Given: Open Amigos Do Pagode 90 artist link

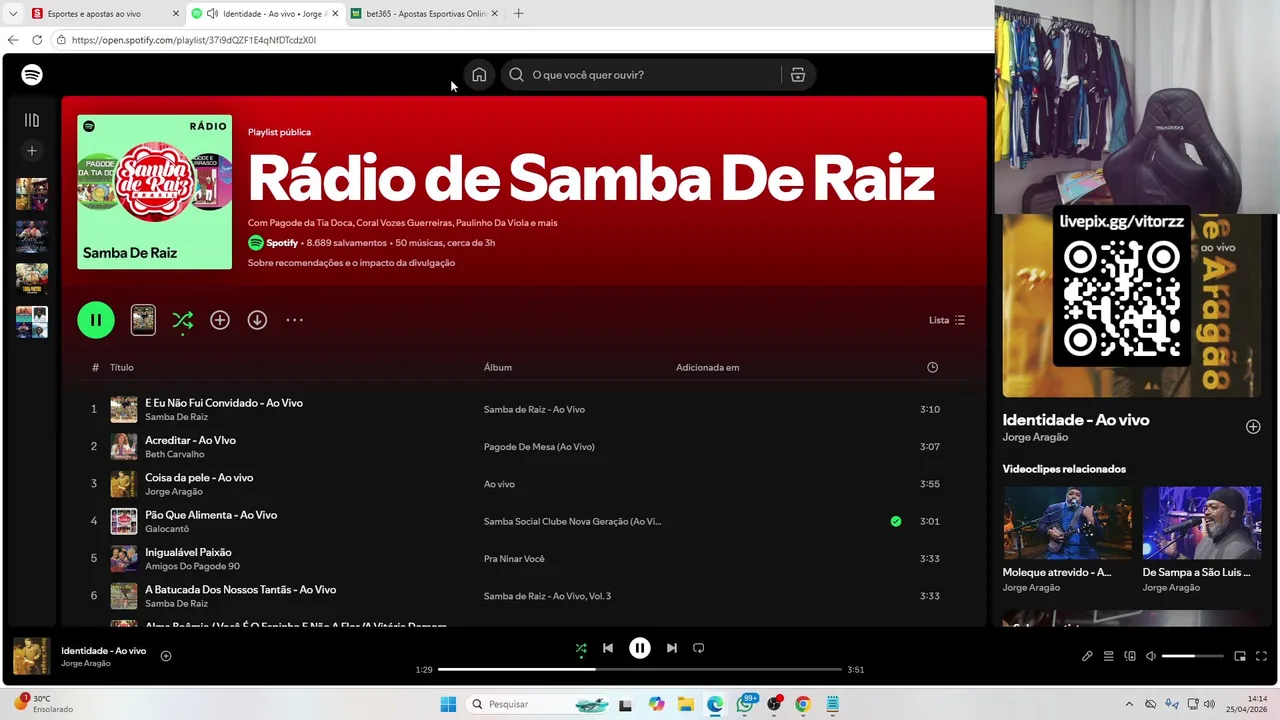Looking at the screenshot, I should pos(192,566).
